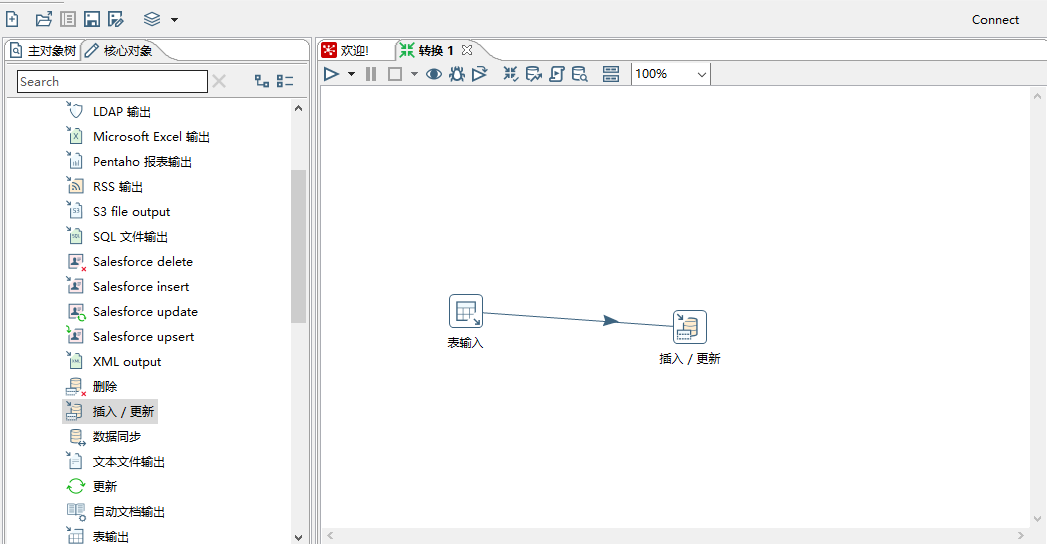This screenshot has height=544, width=1047.
Task: Toggle the execution results pane icon
Action: tap(611, 74)
